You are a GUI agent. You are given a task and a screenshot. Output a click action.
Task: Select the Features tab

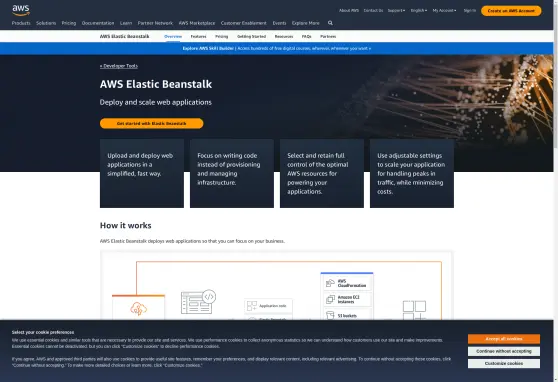pyautogui.click(x=199, y=36)
